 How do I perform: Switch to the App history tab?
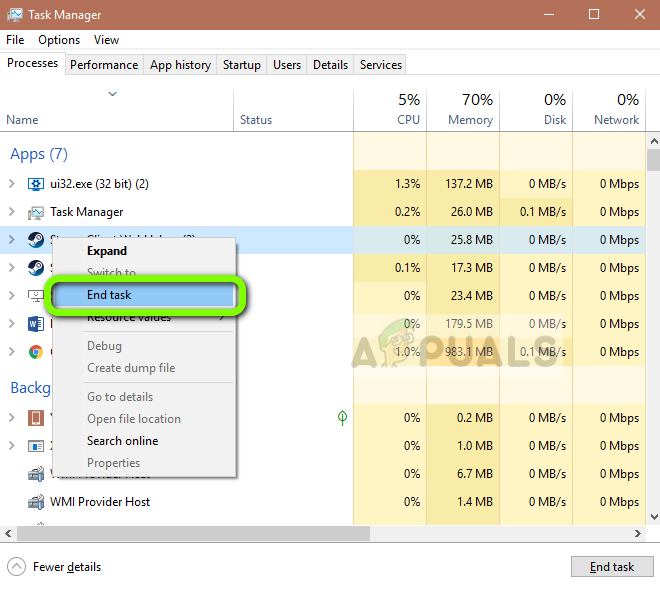pos(180,65)
